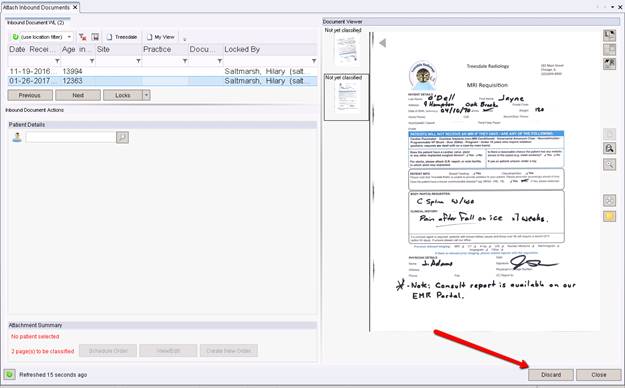Click the patient avatar icon in Patient Details

click(17, 138)
